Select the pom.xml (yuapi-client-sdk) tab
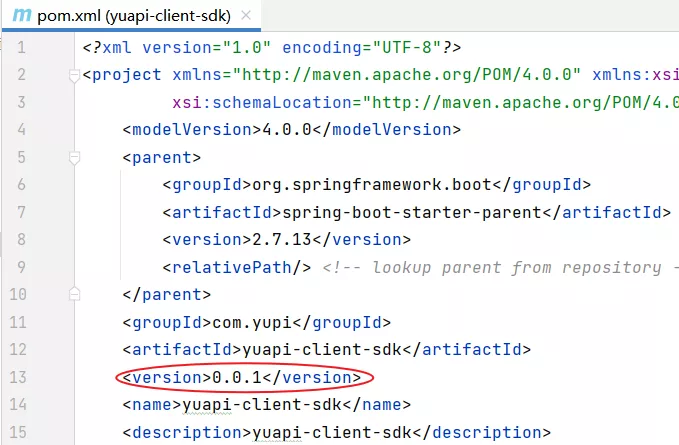 [x=131, y=16]
